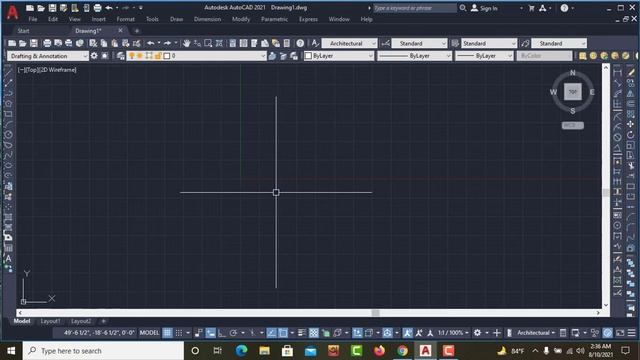
Task: Toggle Polar tracking in the status bar
Action: 233,333
